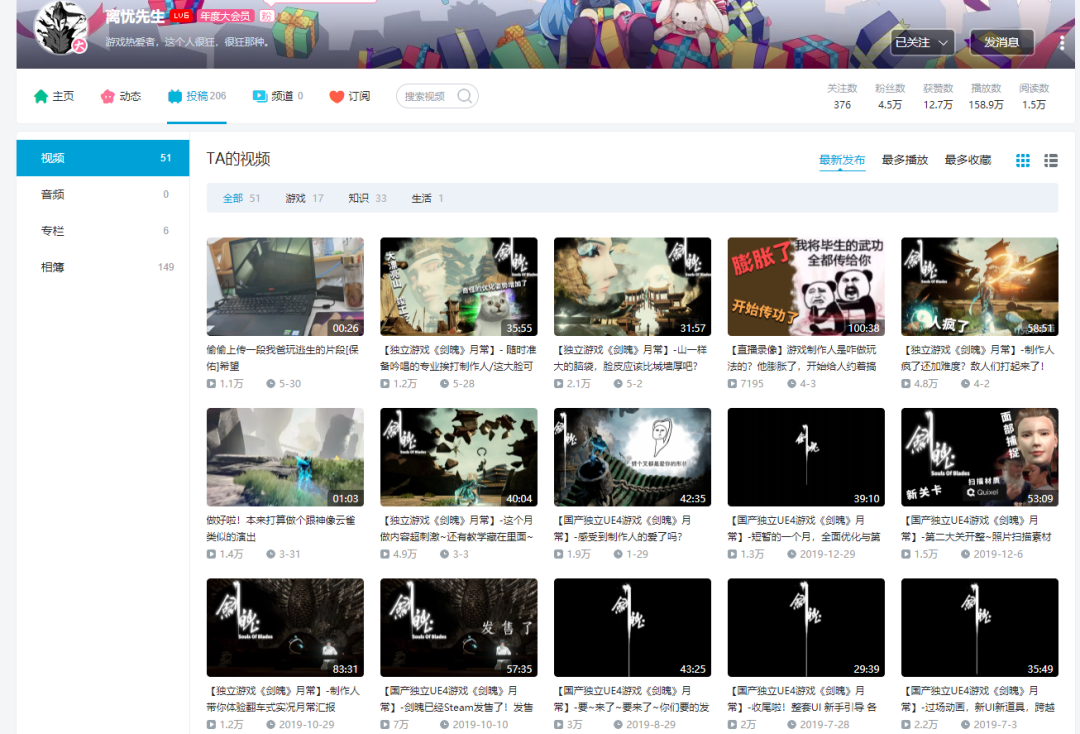Screen dimensions: 1080x734
Task: Open video title 偷偷上传一段我爸玩逃生的片段
Action: [283, 358]
